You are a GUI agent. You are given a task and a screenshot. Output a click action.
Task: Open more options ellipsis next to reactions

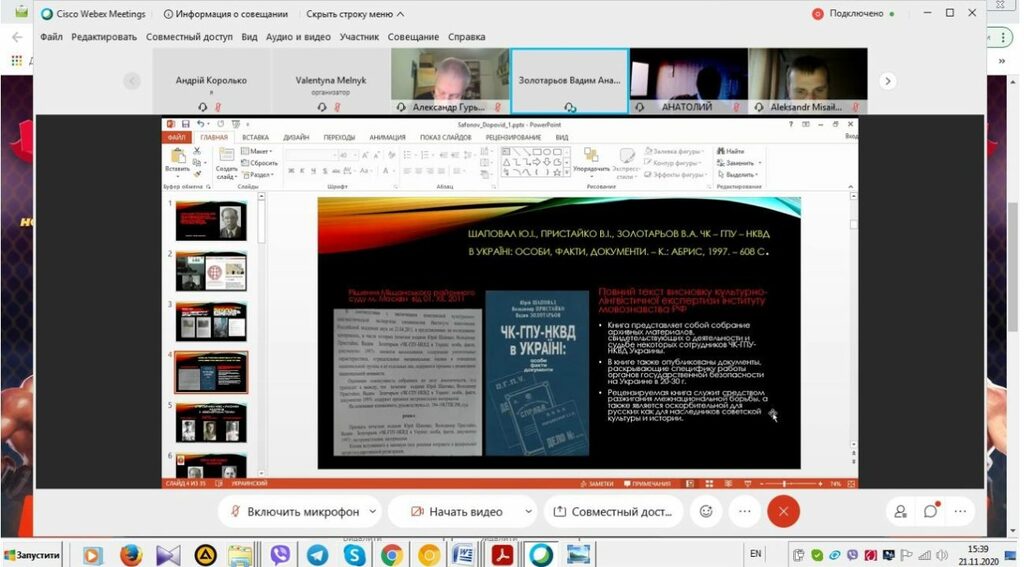744,511
